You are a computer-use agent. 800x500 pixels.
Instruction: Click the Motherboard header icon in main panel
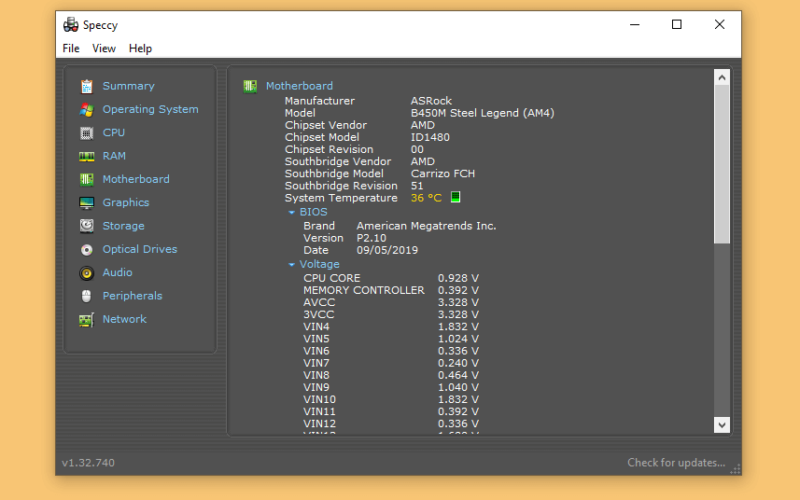(250, 86)
